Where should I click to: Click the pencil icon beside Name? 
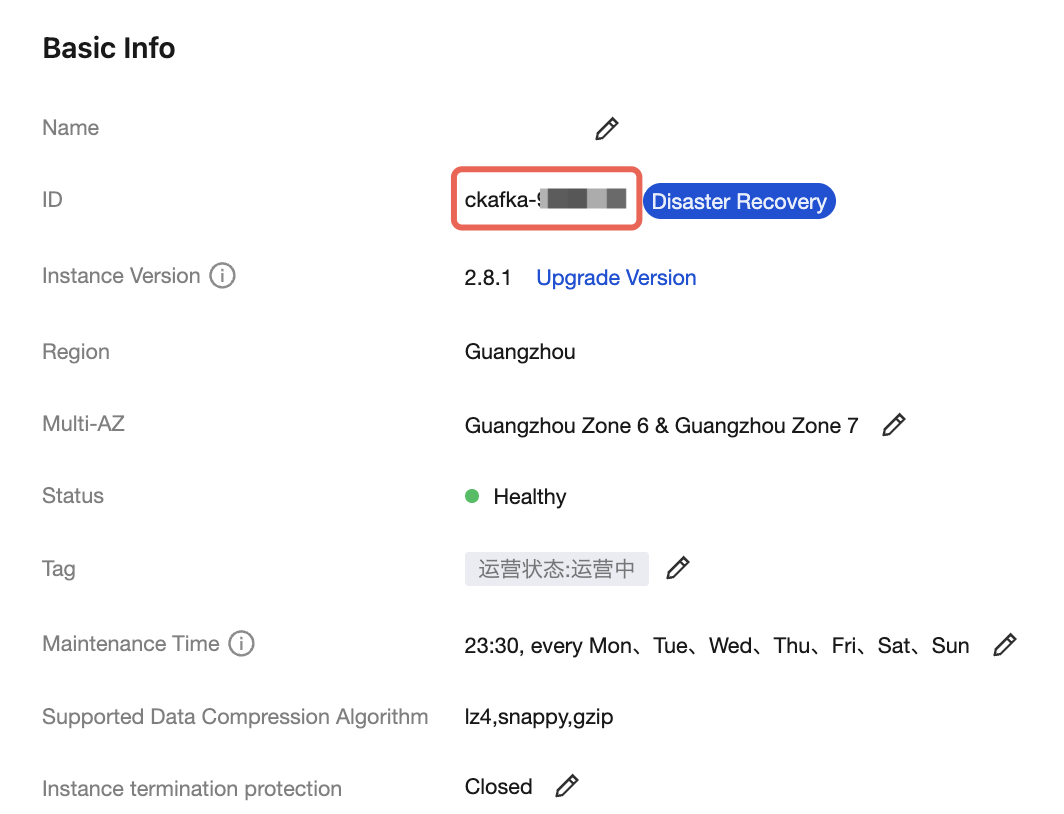(x=606, y=129)
